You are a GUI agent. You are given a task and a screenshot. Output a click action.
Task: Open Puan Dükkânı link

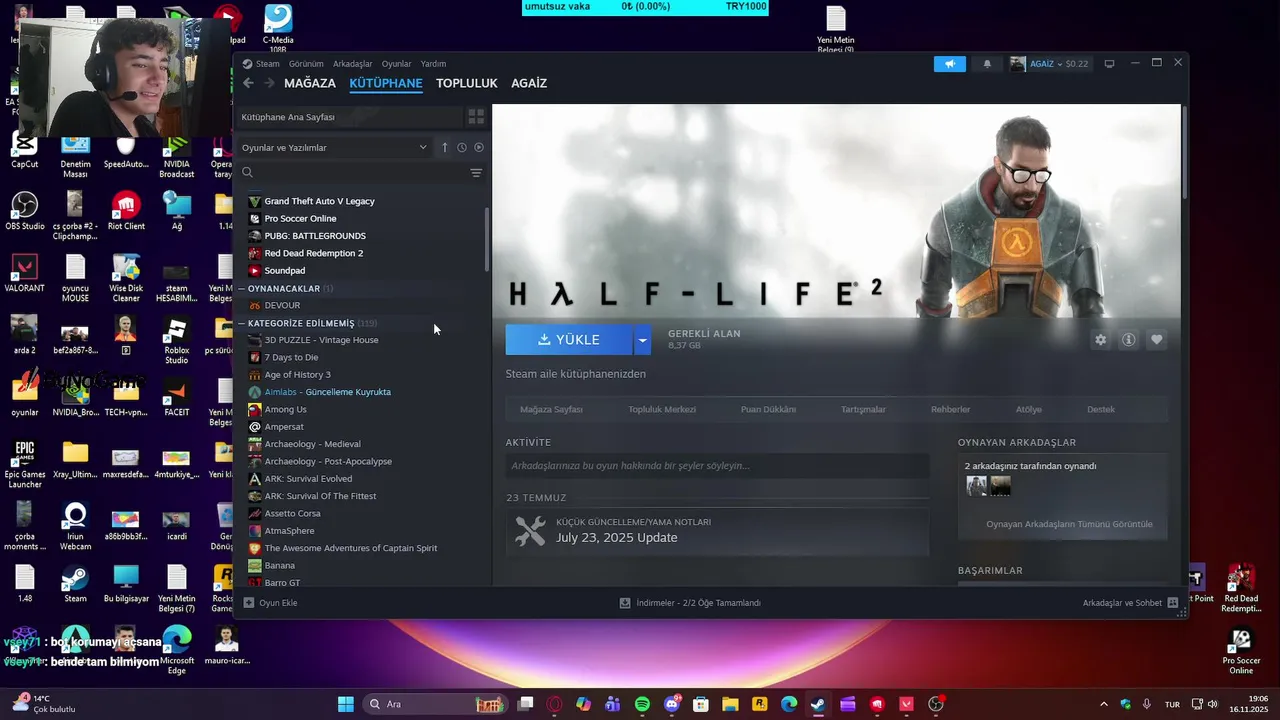click(768, 409)
